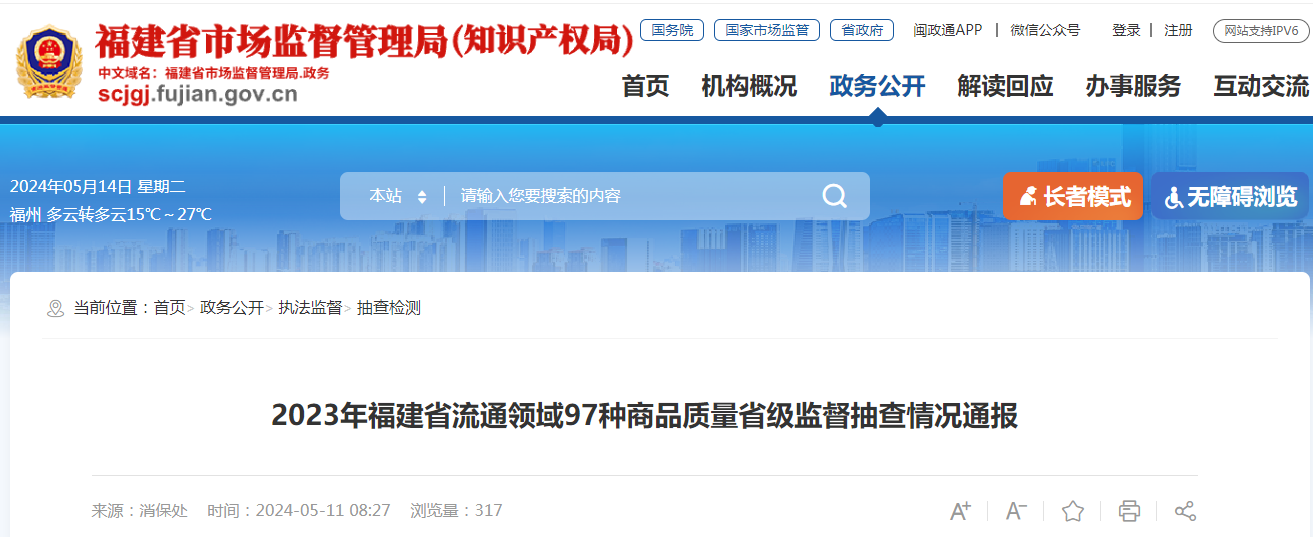
Task: Open the 政务公开 navigation menu
Action: pos(877,86)
